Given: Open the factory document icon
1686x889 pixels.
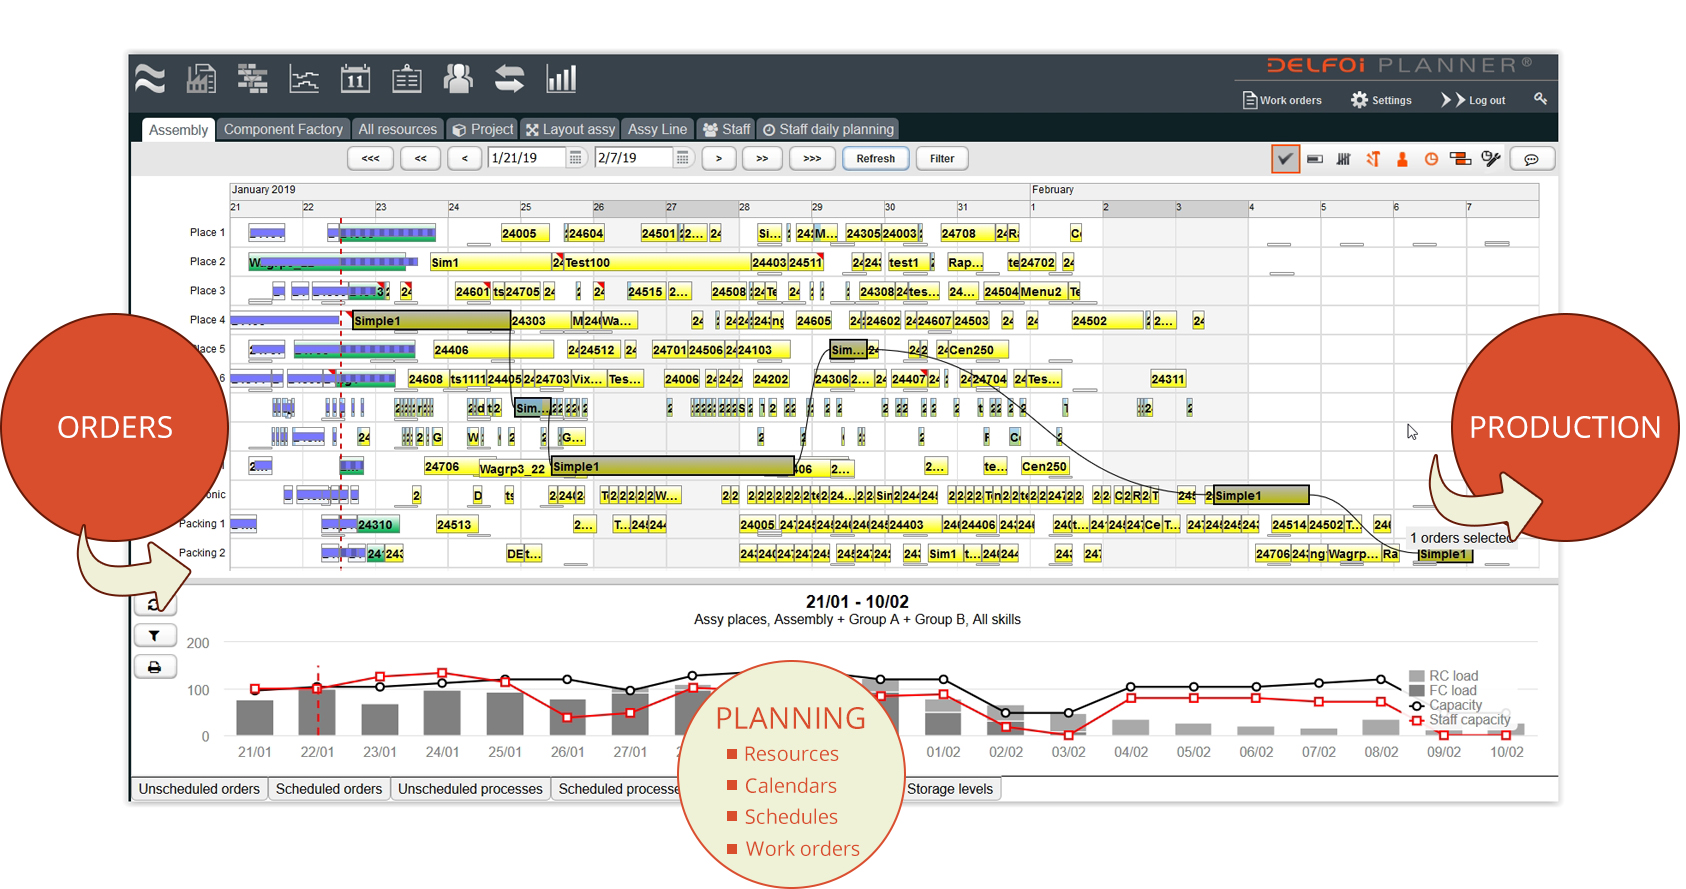Looking at the screenshot, I should point(201,79).
